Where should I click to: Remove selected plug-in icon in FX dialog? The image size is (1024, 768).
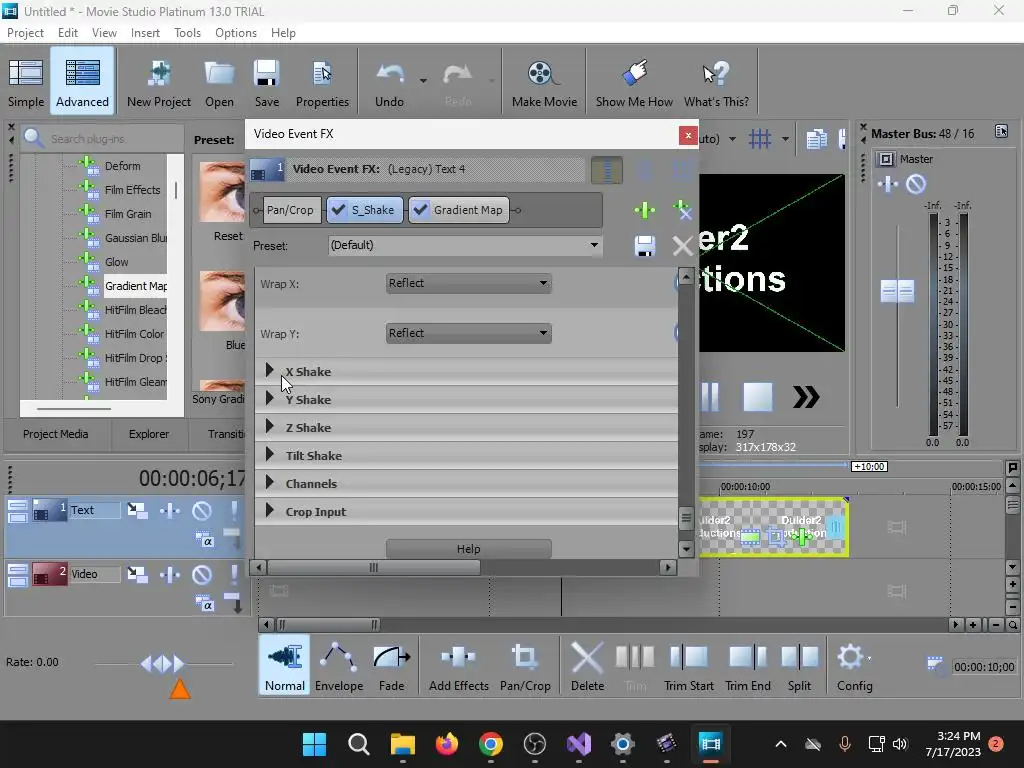[x=682, y=210]
